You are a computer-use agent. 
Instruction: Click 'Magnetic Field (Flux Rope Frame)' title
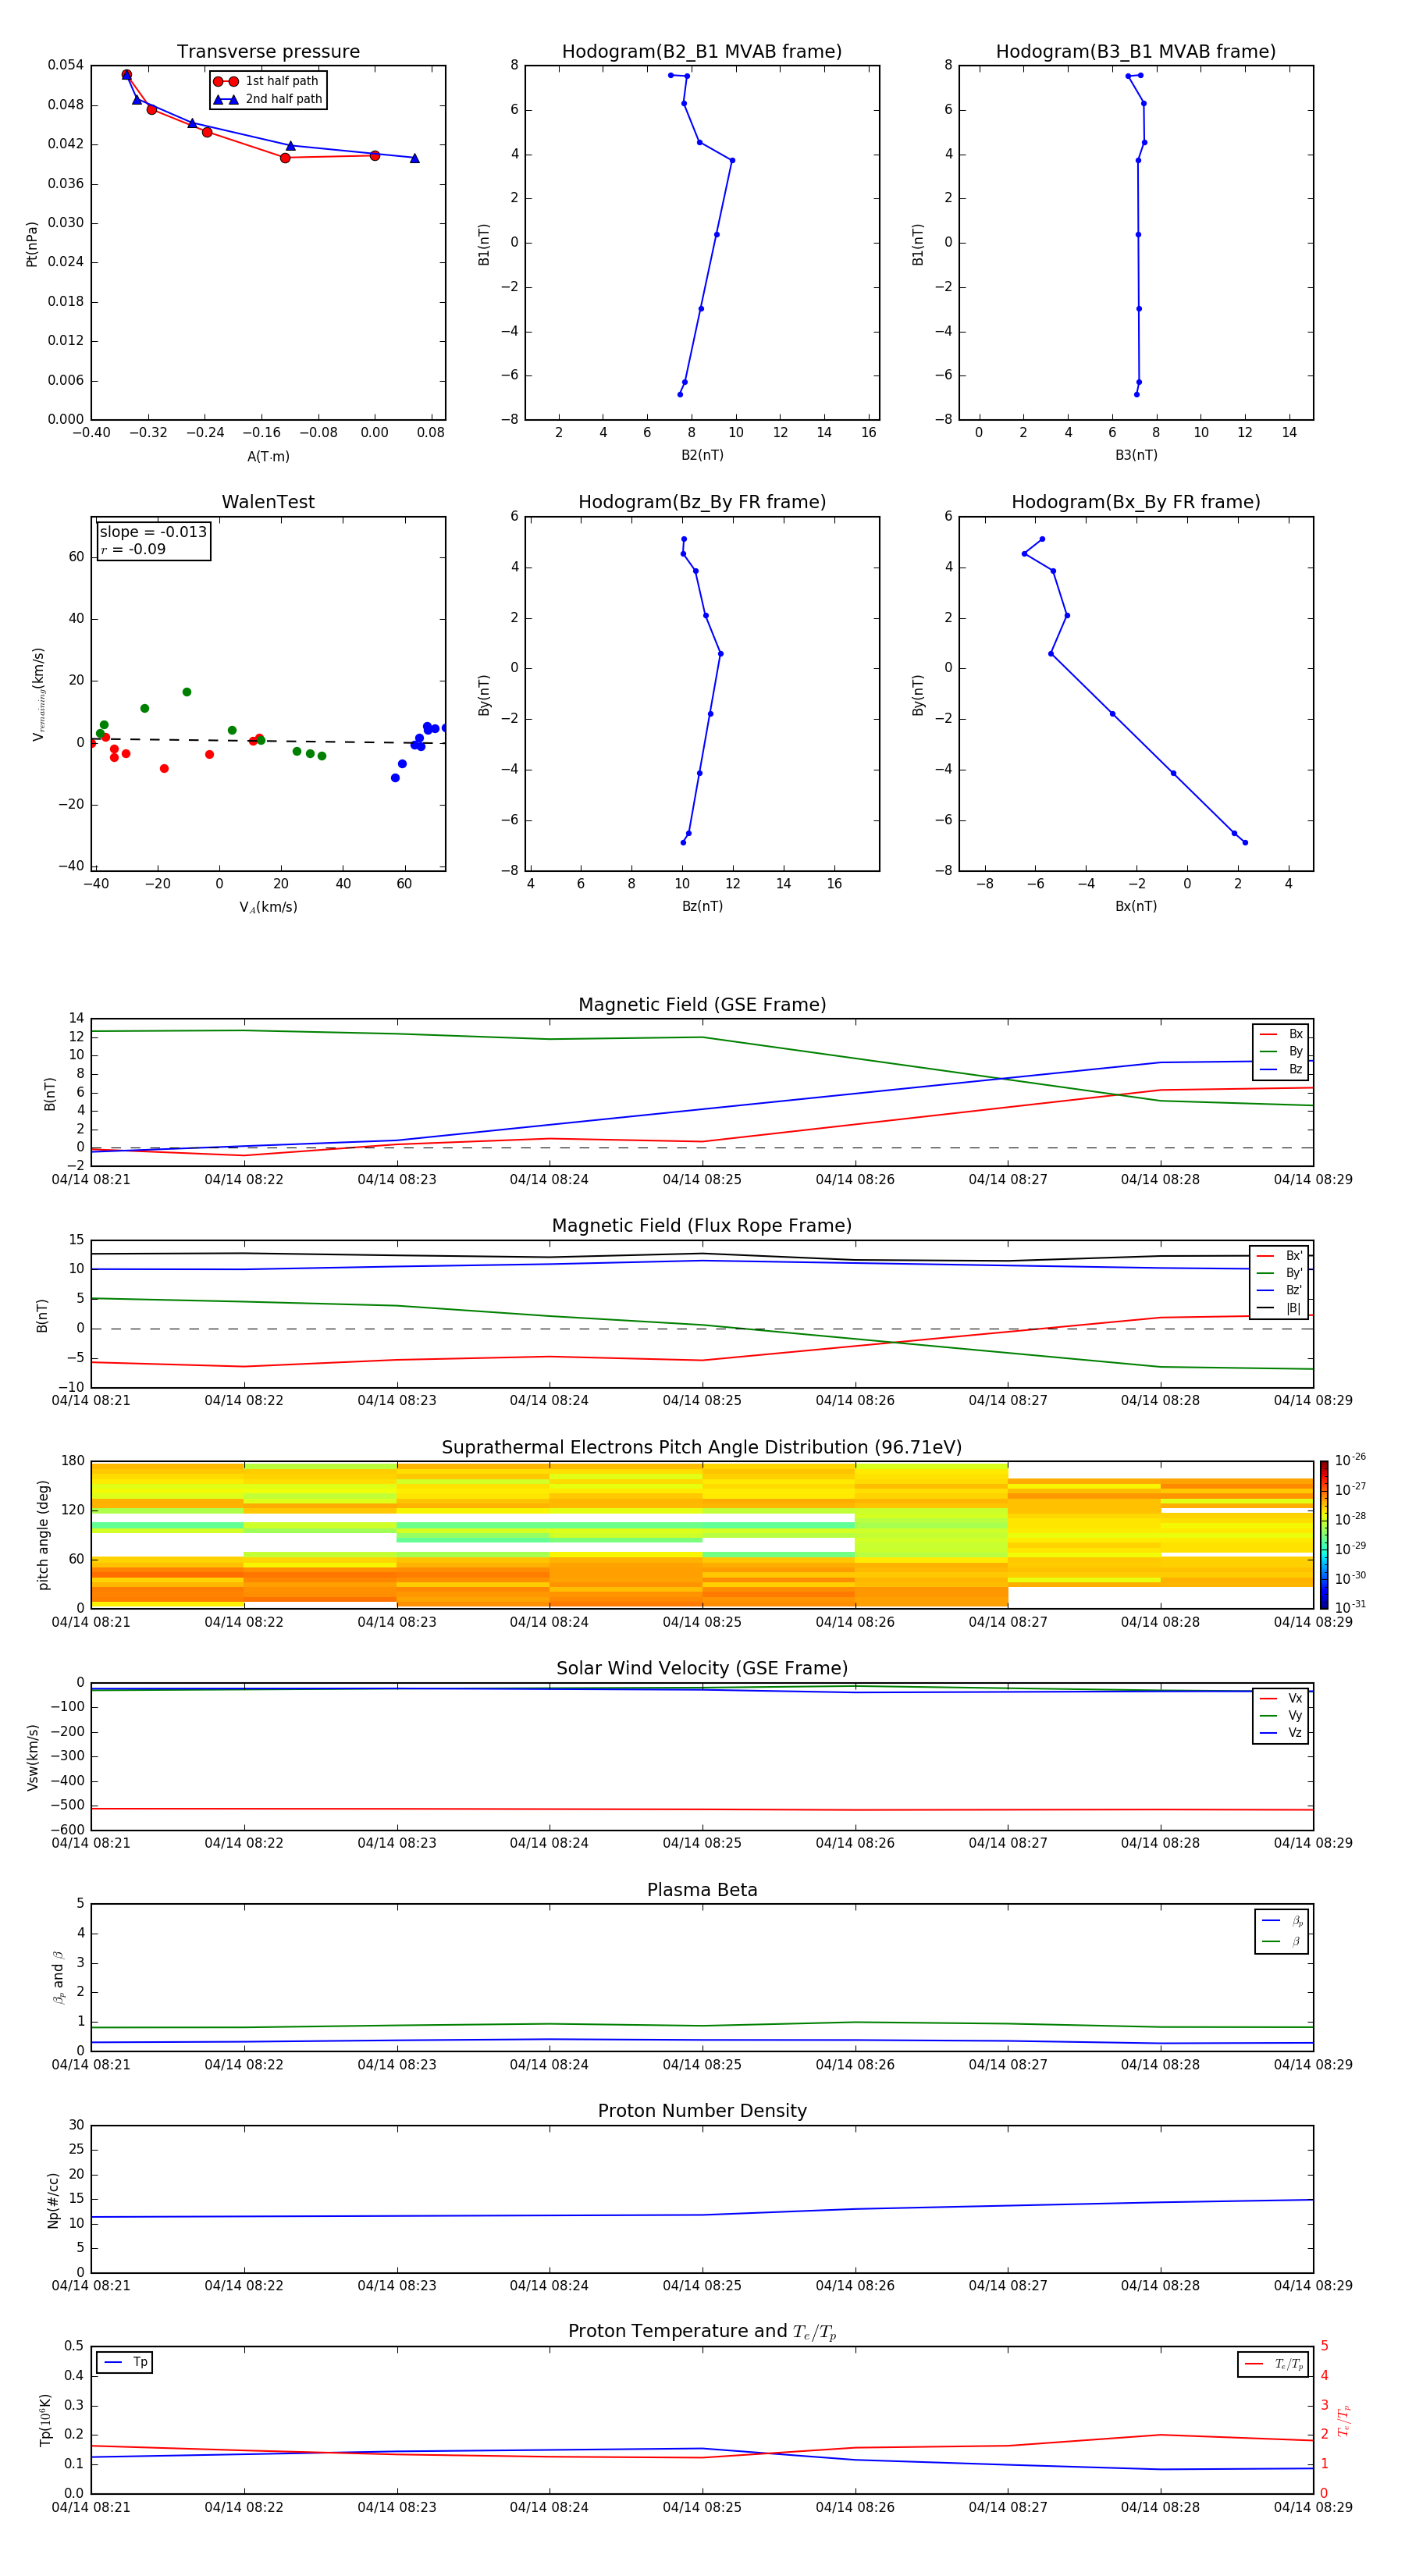702,1226
